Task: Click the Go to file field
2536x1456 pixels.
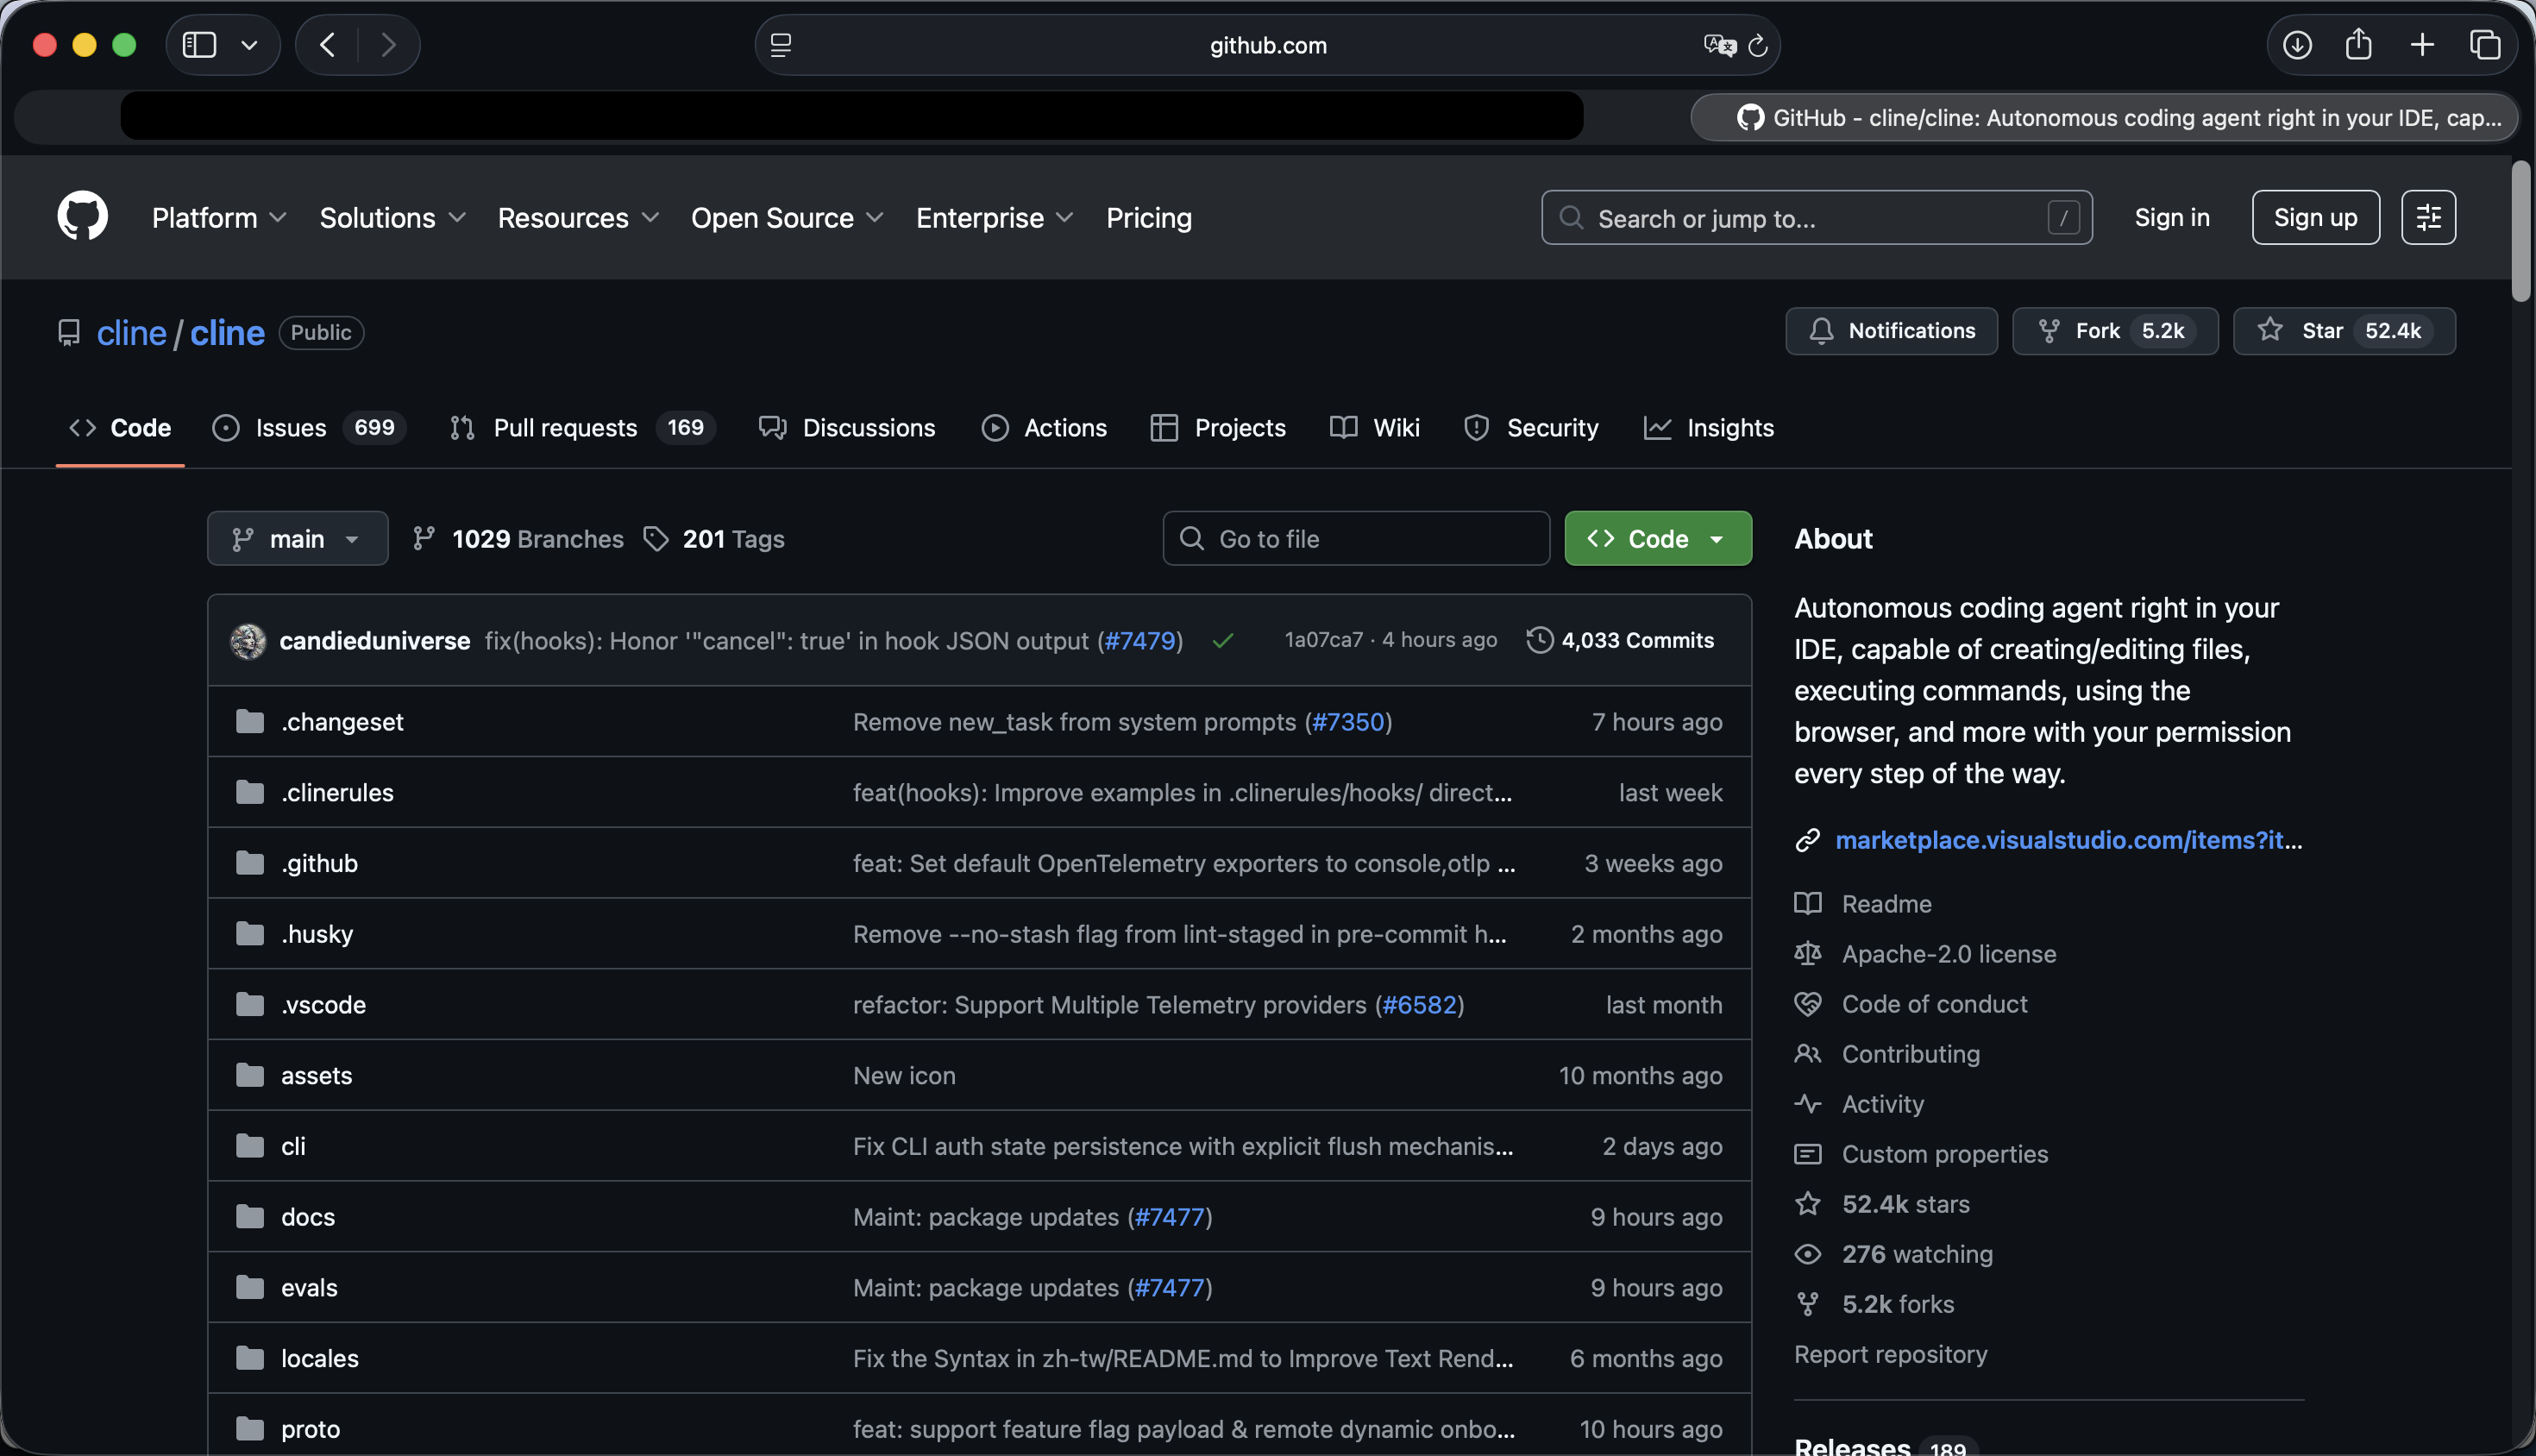Action: 1356,539
